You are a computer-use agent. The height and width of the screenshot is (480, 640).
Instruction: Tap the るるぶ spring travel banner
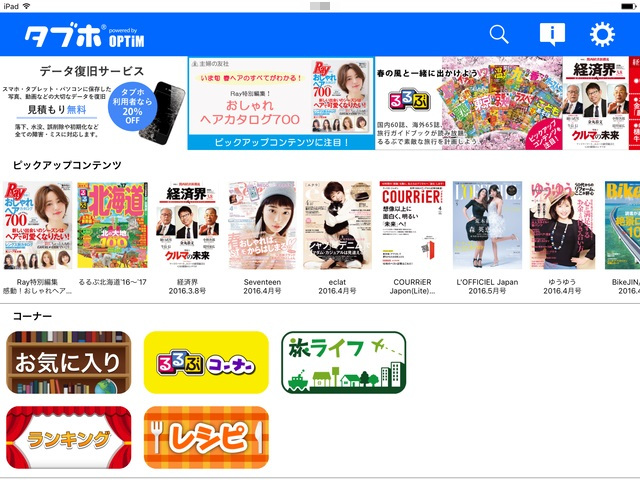click(x=469, y=103)
